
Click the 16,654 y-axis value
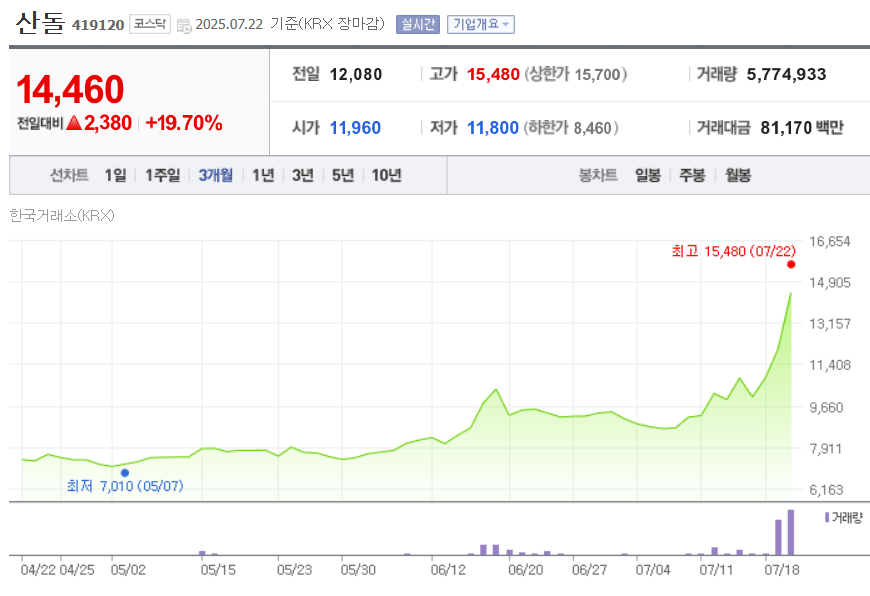point(829,241)
